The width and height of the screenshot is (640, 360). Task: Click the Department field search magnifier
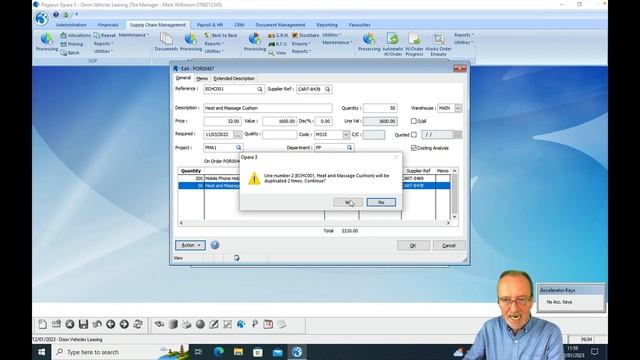350,148
